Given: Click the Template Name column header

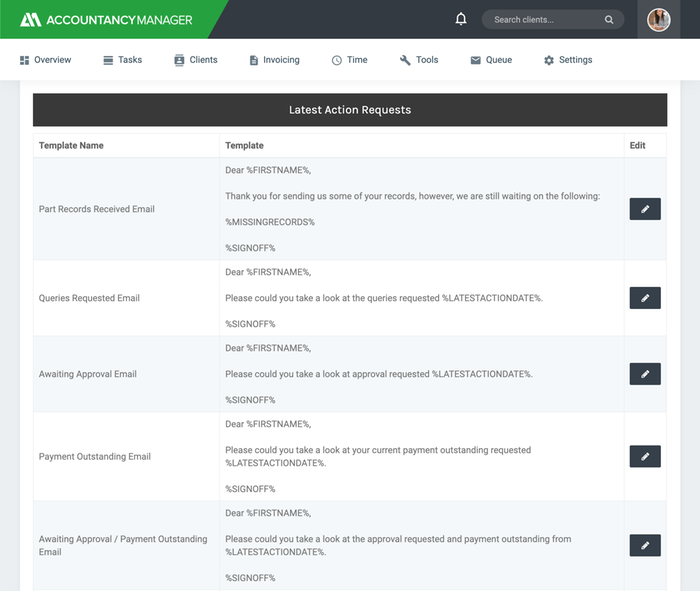Looking at the screenshot, I should click(71, 146).
